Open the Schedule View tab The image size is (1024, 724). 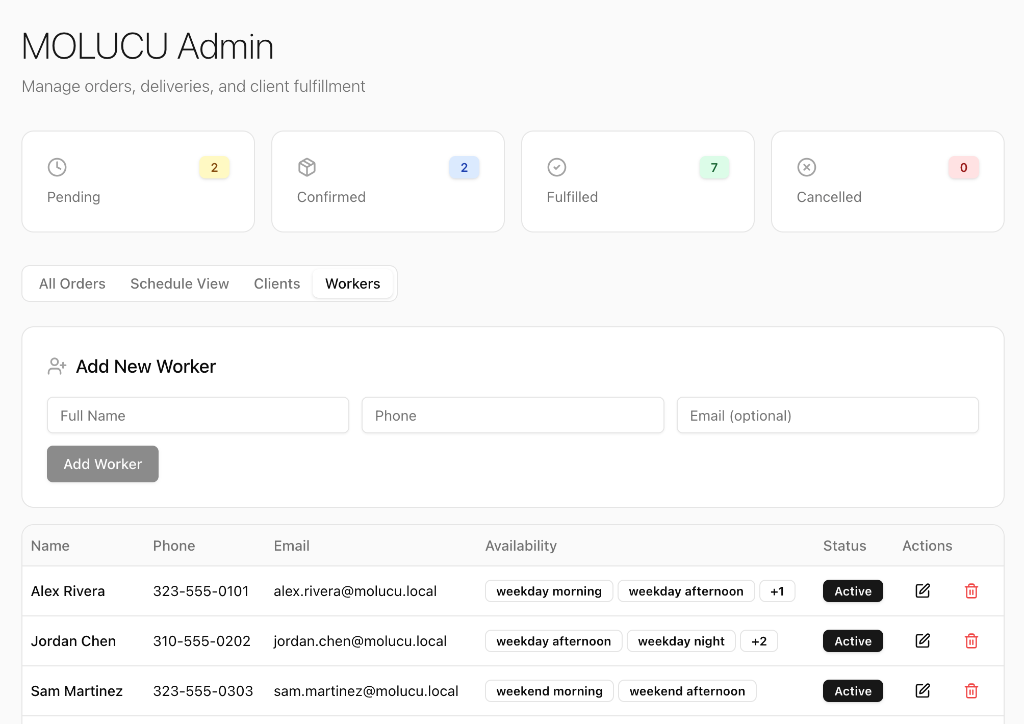pyautogui.click(x=180, y=283)
